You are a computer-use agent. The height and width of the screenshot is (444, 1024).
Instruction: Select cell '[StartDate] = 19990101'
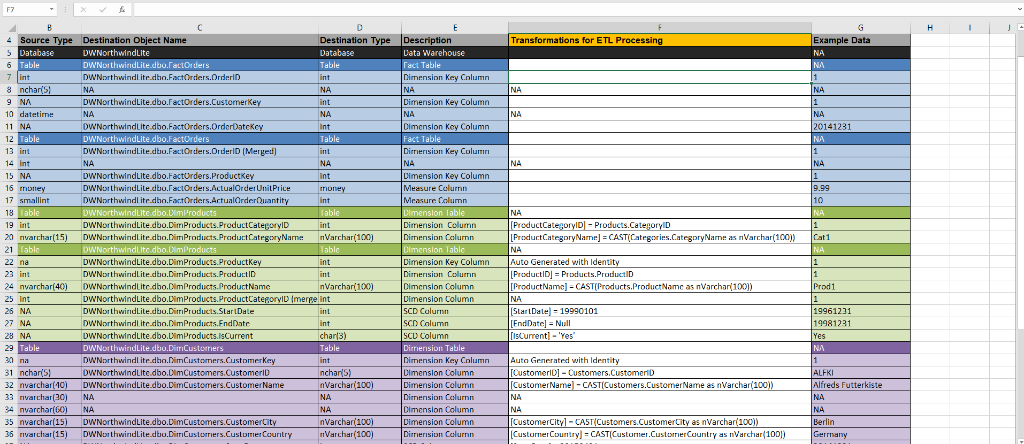(x=660, y=311)
